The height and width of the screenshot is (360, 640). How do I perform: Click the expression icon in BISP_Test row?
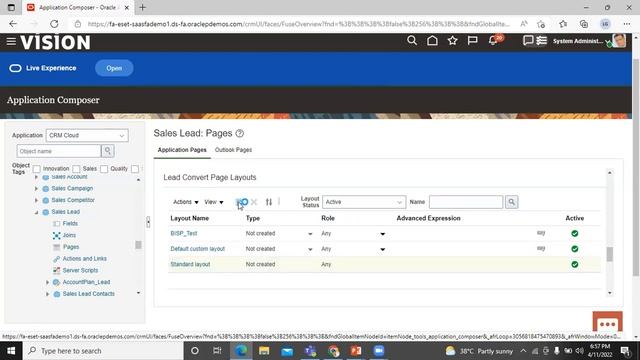click(541, 233)
